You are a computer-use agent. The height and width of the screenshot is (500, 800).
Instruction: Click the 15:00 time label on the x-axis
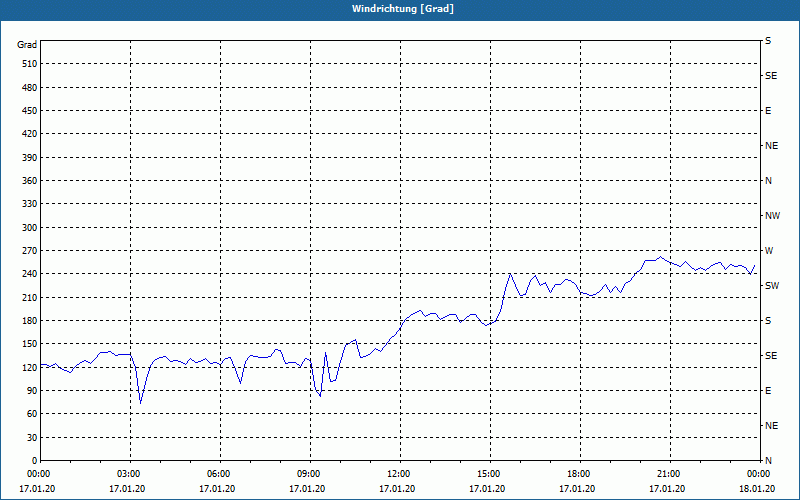(x=487, y=474)
